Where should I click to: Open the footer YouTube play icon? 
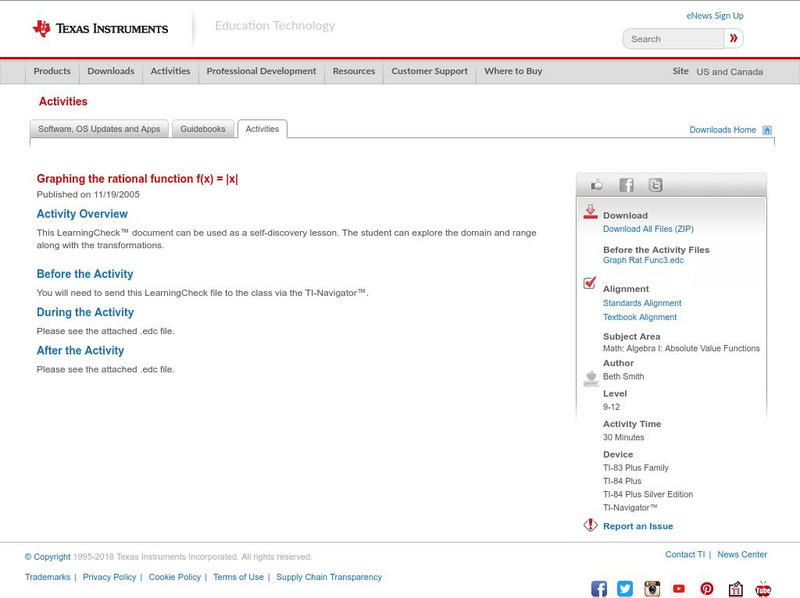[x=679, y=588]
